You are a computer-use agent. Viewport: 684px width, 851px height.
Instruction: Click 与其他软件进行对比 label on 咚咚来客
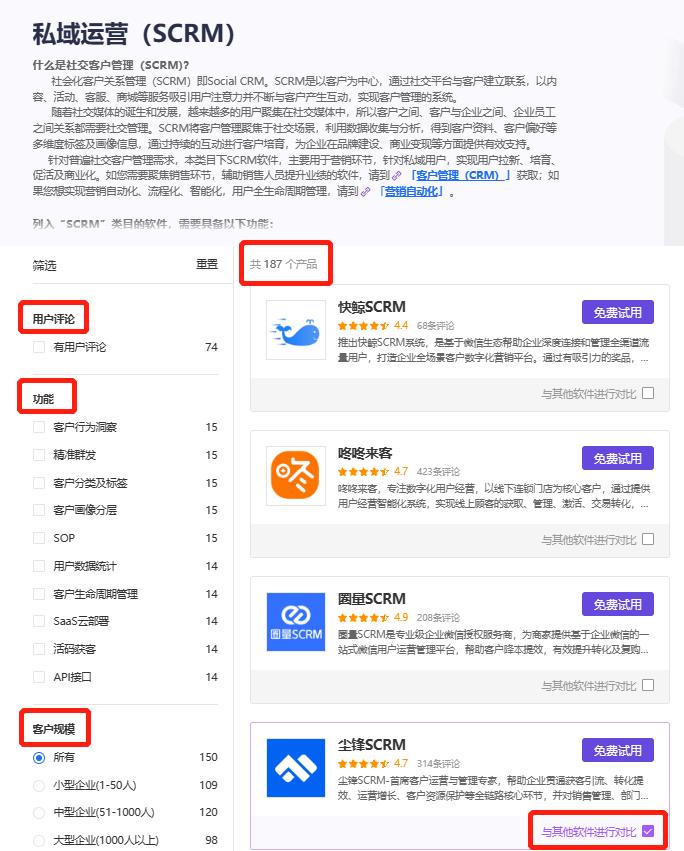coord(588,539)
